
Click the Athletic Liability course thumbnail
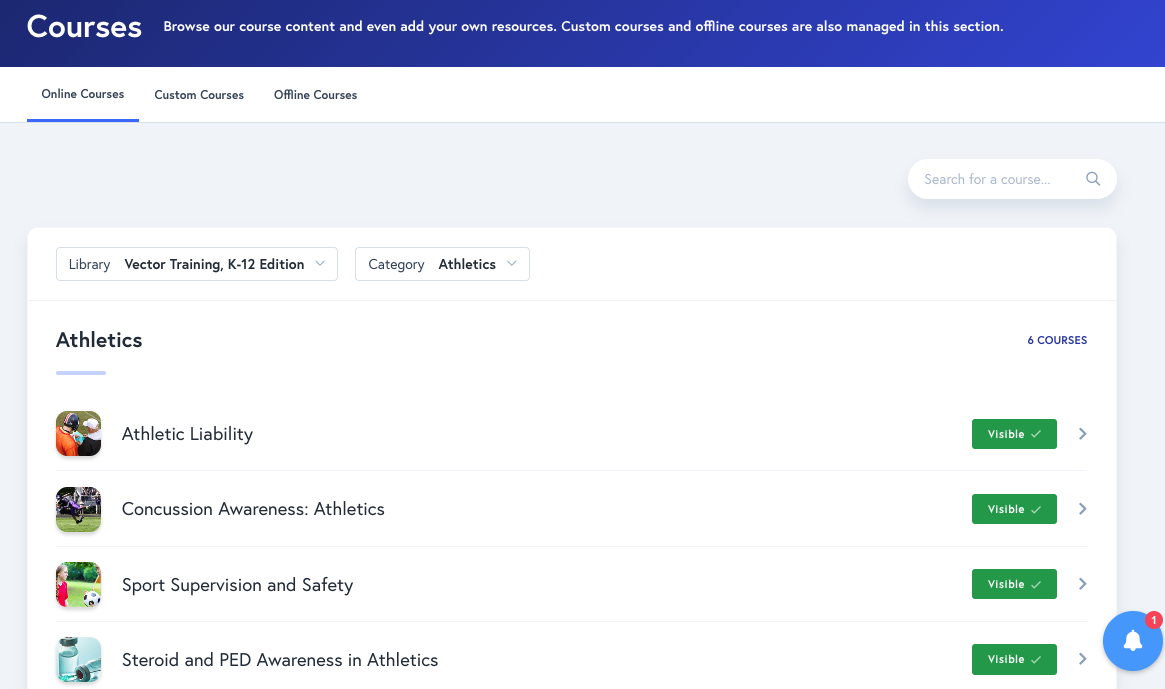(x=78, y=434)
